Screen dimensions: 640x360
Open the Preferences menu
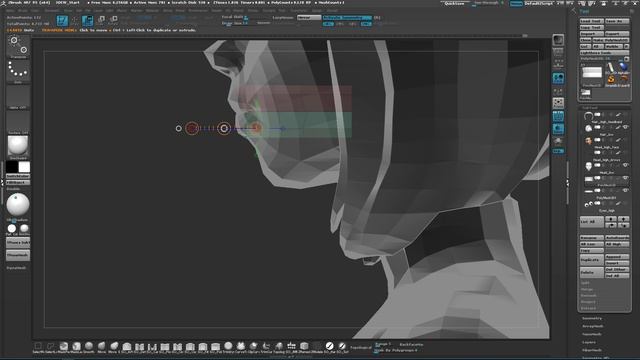point(198,11)
